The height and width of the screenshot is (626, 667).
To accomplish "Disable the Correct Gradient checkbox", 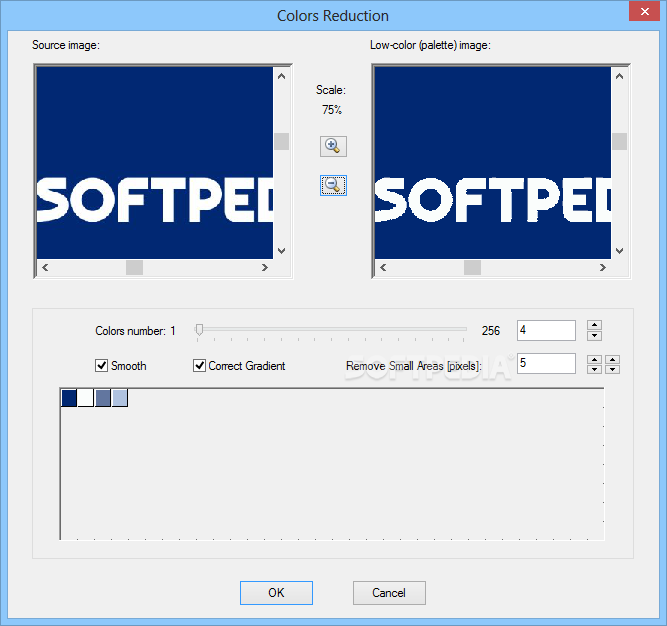I will point(199,365).
